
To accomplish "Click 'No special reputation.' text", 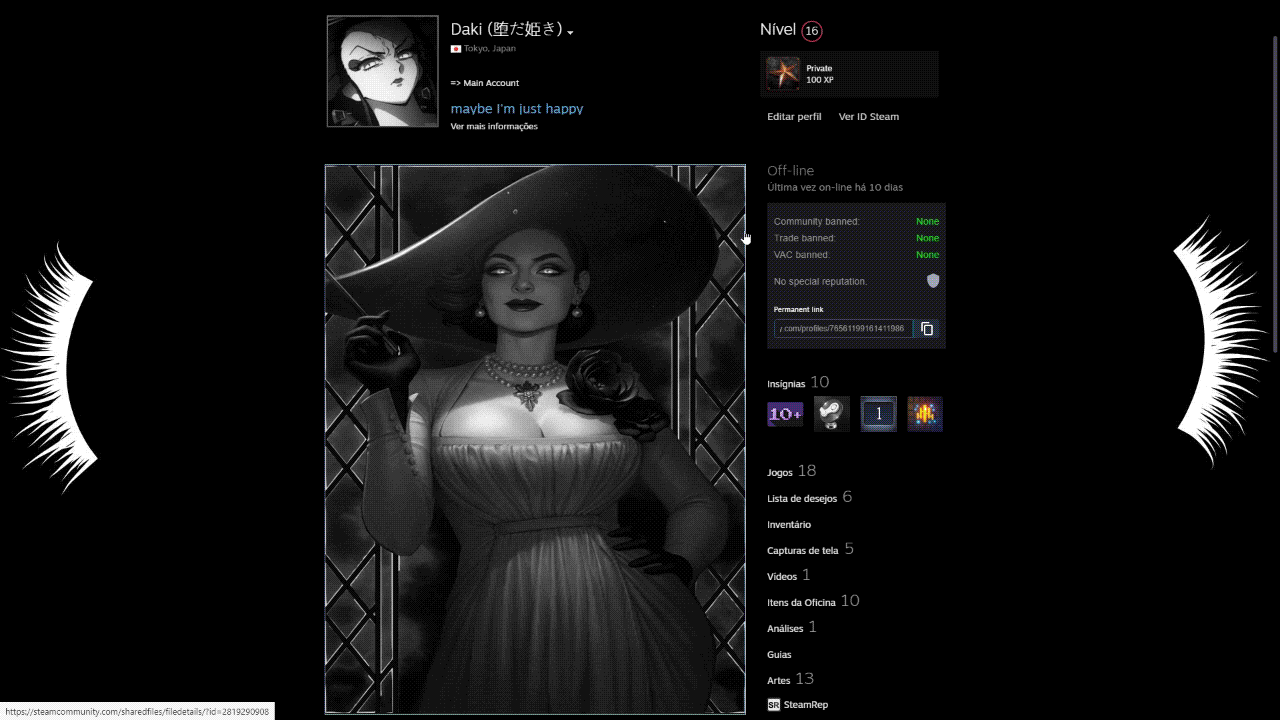I will (x=820, y=282).
